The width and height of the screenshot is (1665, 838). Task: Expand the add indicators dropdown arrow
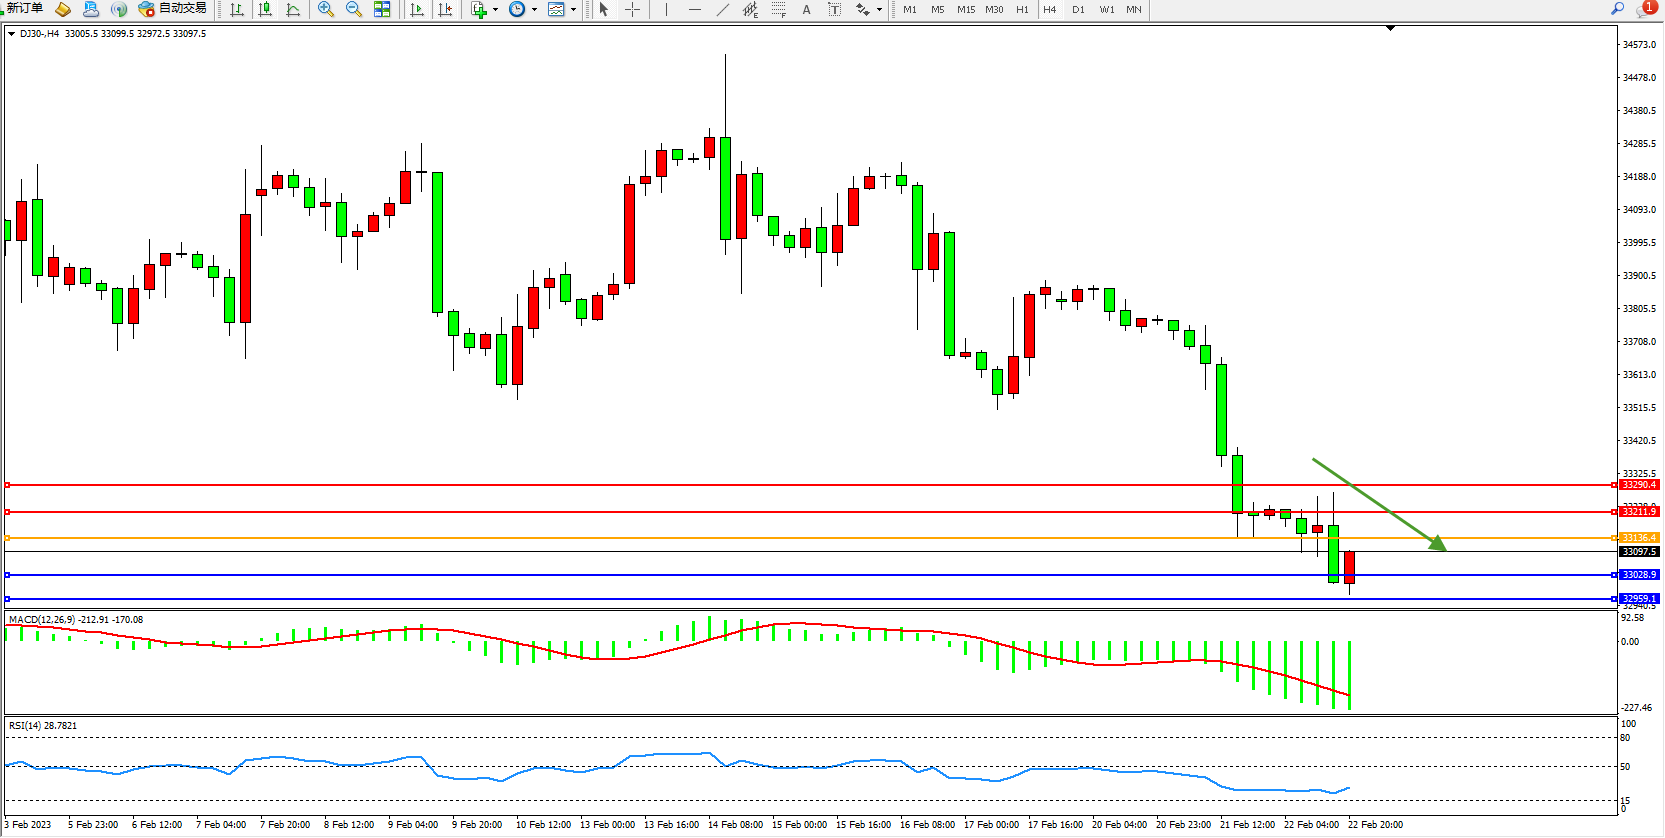pyautogui.click(x=495, y=10)
